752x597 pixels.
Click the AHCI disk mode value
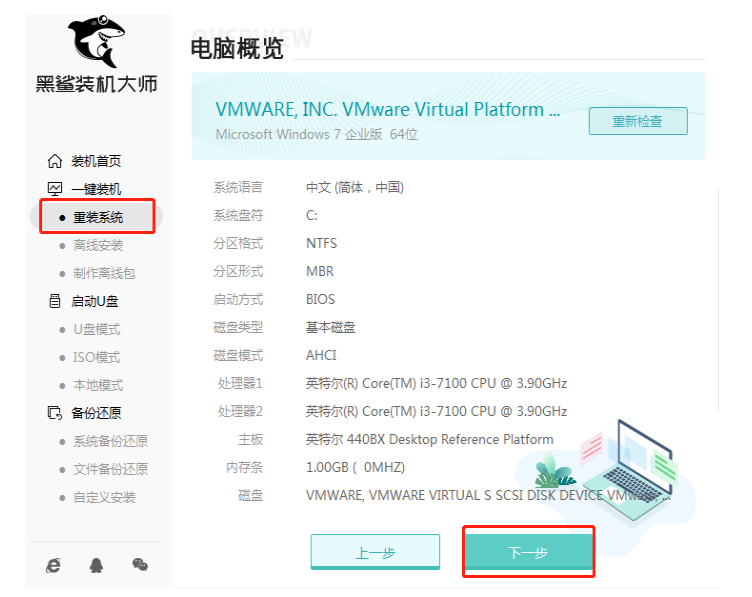(x=321, y=355)
